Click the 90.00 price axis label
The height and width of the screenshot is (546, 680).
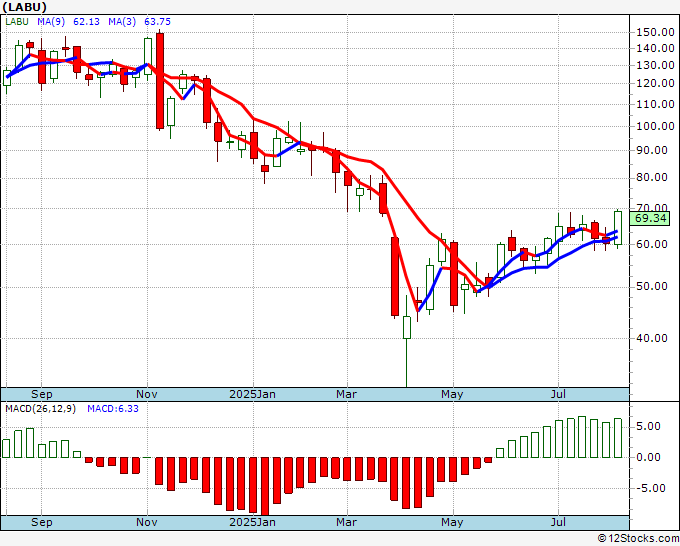[x=652, y=150]
